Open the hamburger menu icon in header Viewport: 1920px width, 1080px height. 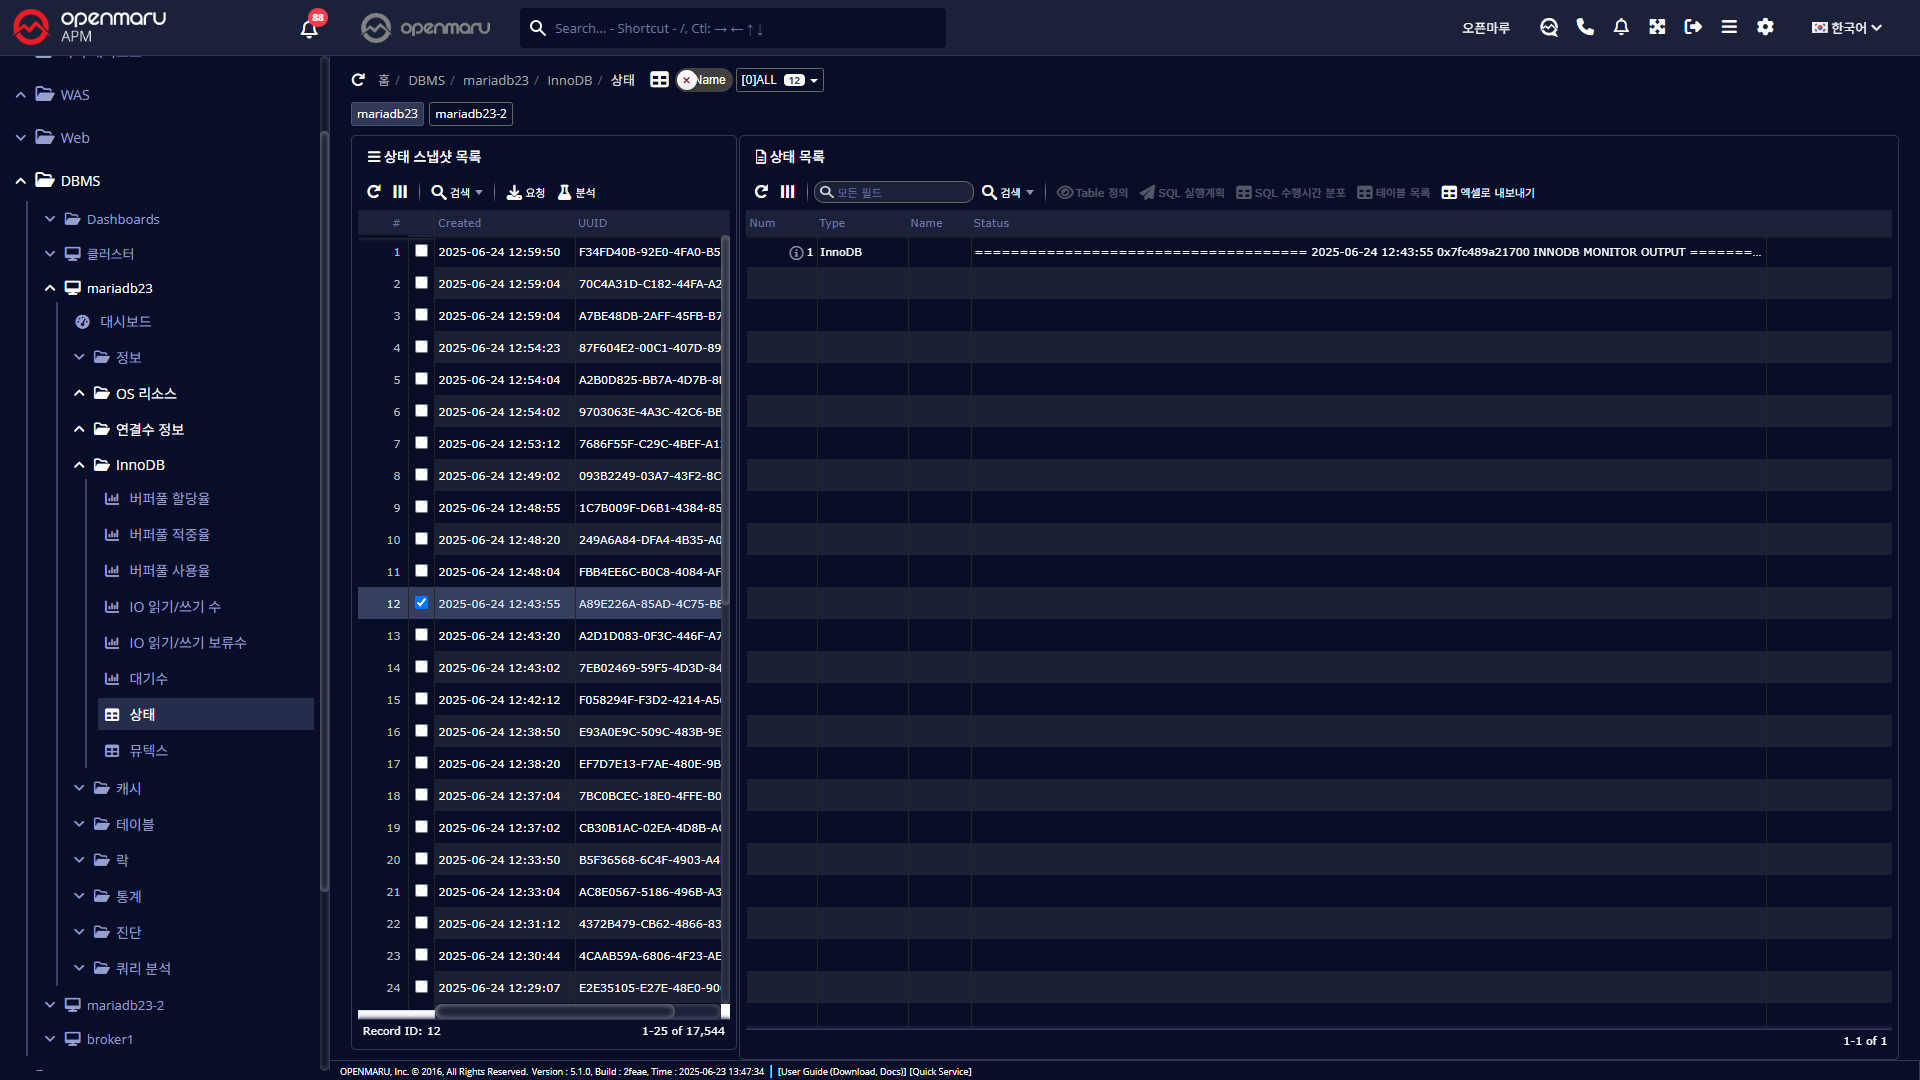(1729, 27)
